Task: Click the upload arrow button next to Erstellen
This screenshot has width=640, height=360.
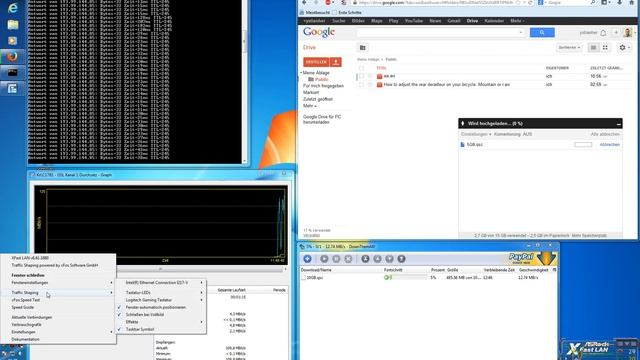Action: click(336, 62)
